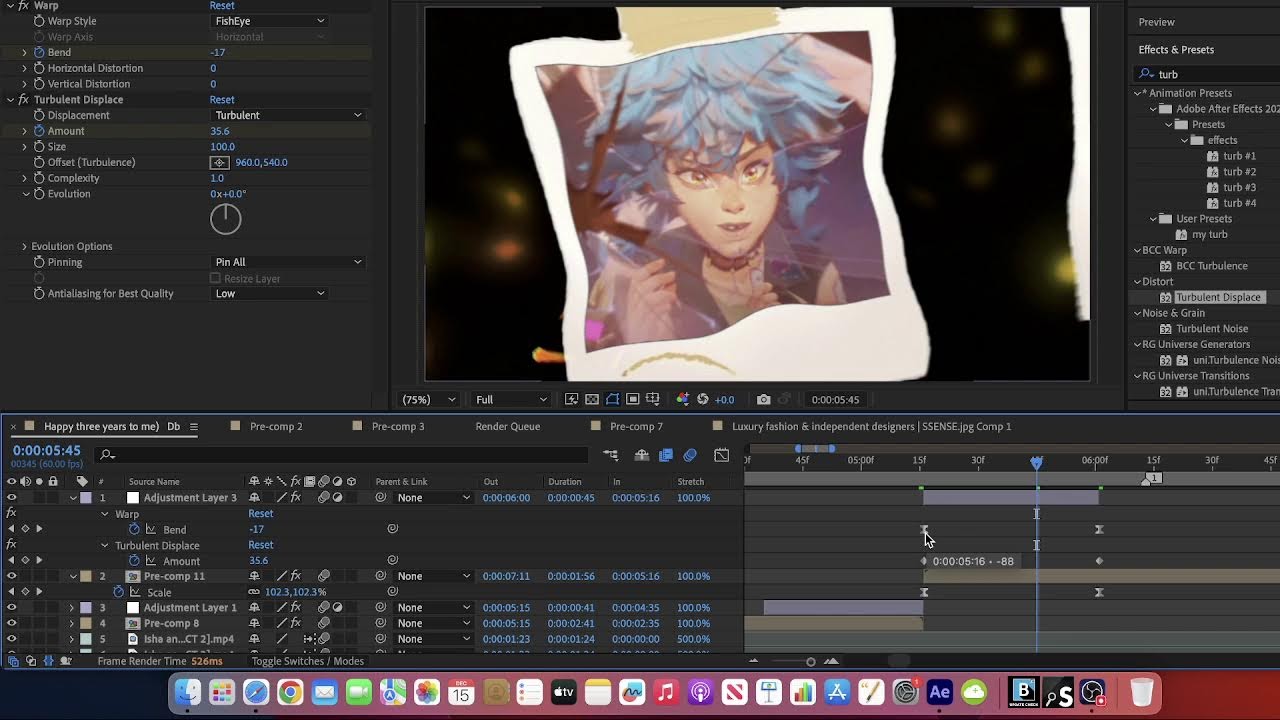Image resolution: width=1280 pixels, height=720 pixels.
Task: Open the viewer resolution Full dropdown
Action: pos(511,400)
